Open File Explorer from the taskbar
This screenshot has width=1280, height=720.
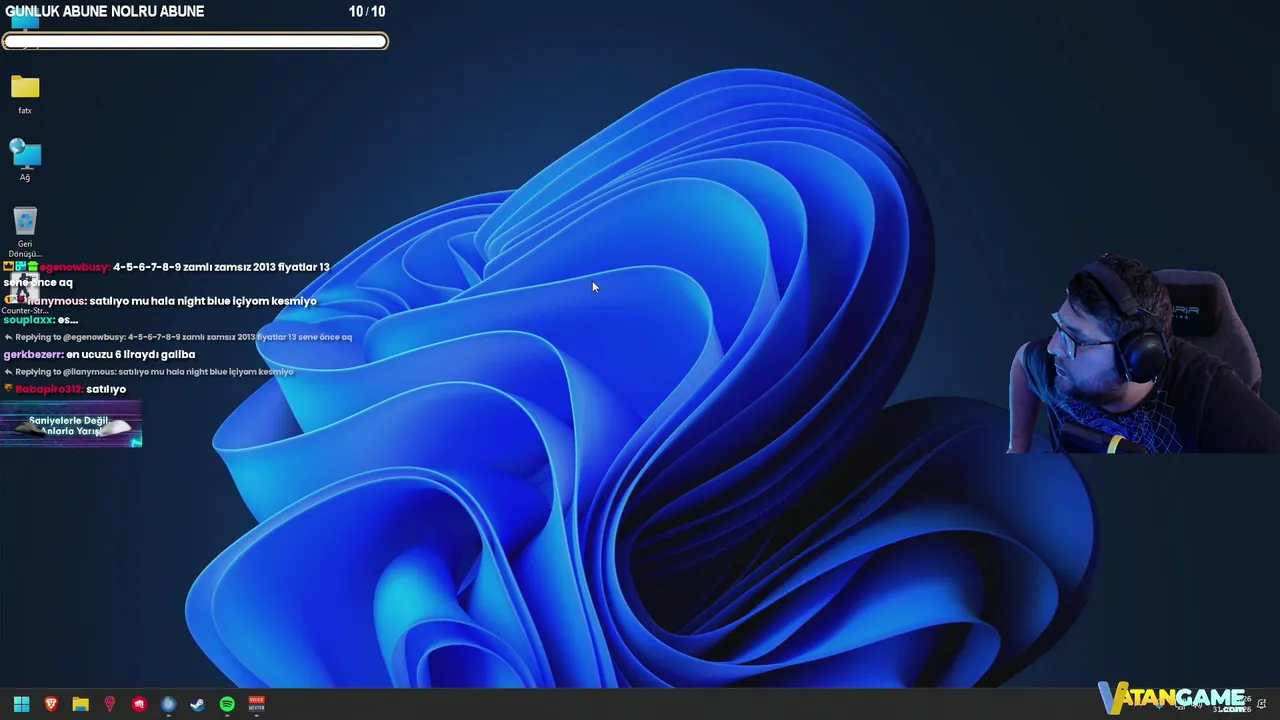80,704
